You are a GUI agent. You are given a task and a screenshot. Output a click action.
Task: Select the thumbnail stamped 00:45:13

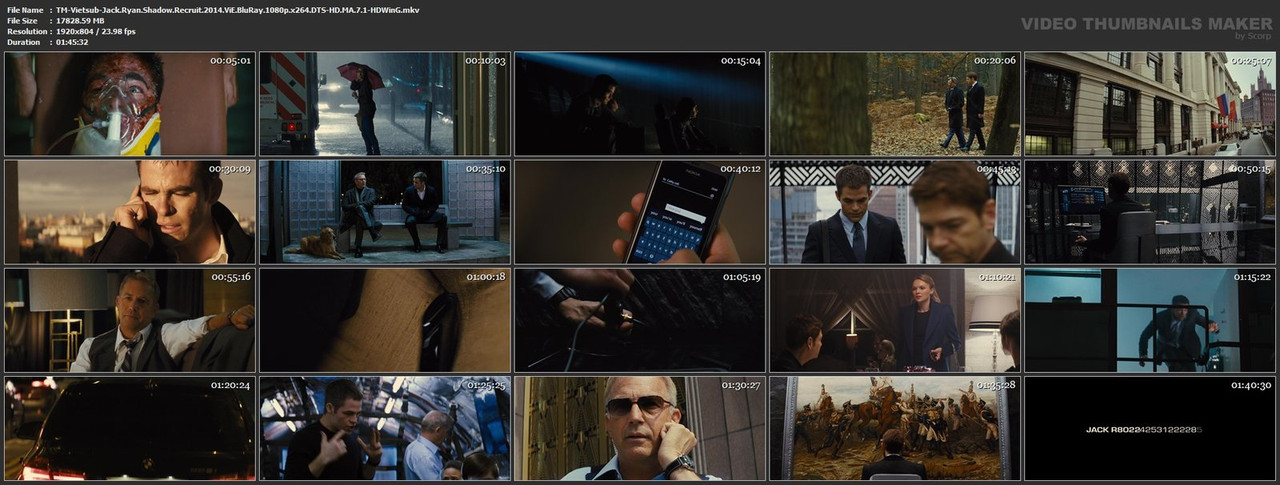[x=895, y=212]
